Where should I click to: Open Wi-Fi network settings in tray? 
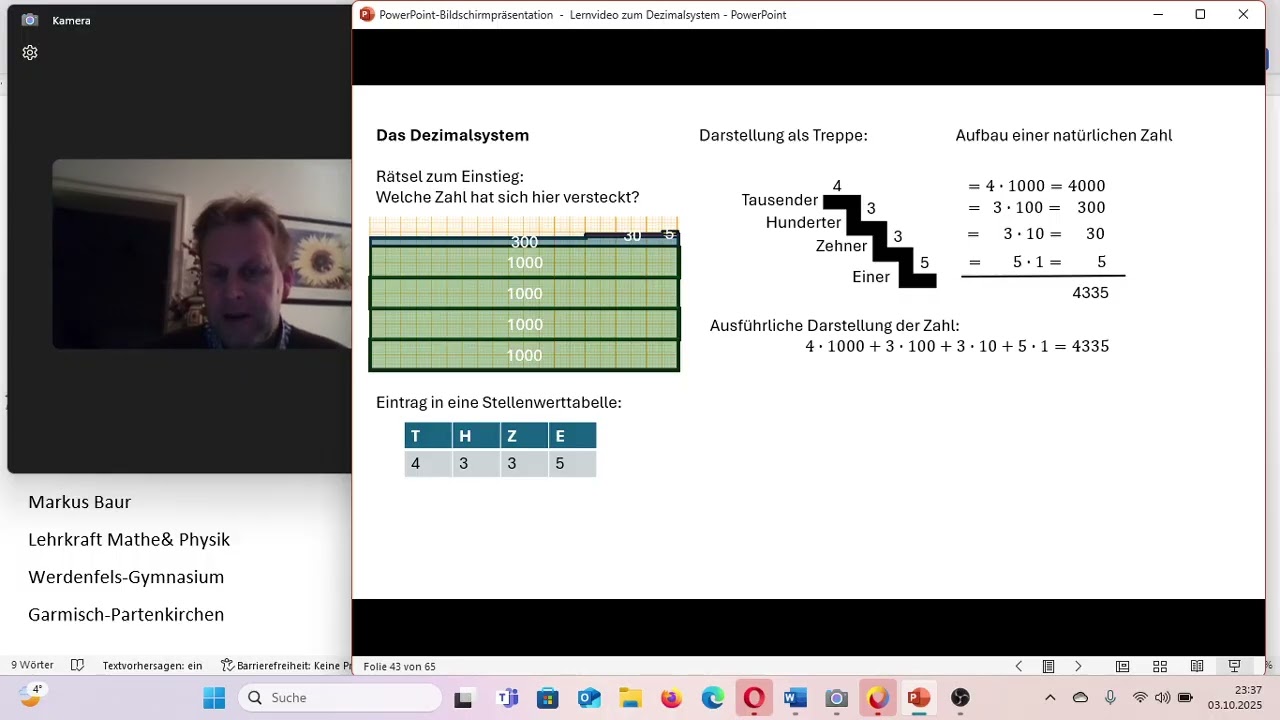(1140, 697)
